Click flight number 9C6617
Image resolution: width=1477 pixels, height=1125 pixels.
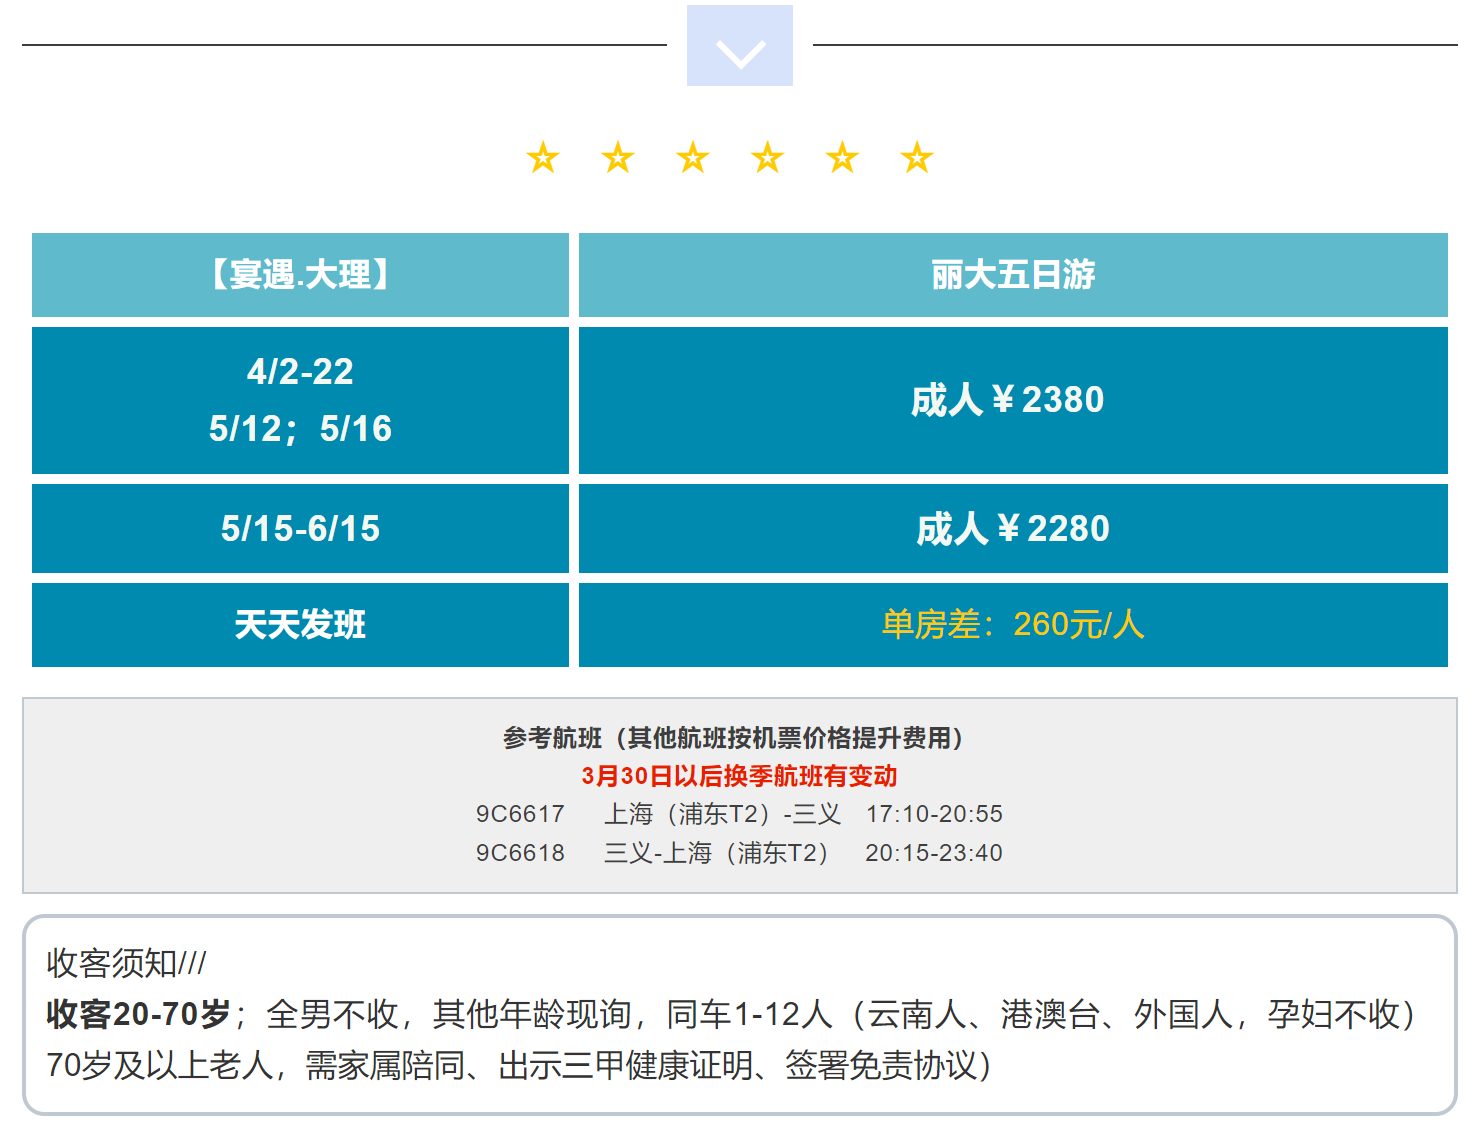tap(520, 814)
